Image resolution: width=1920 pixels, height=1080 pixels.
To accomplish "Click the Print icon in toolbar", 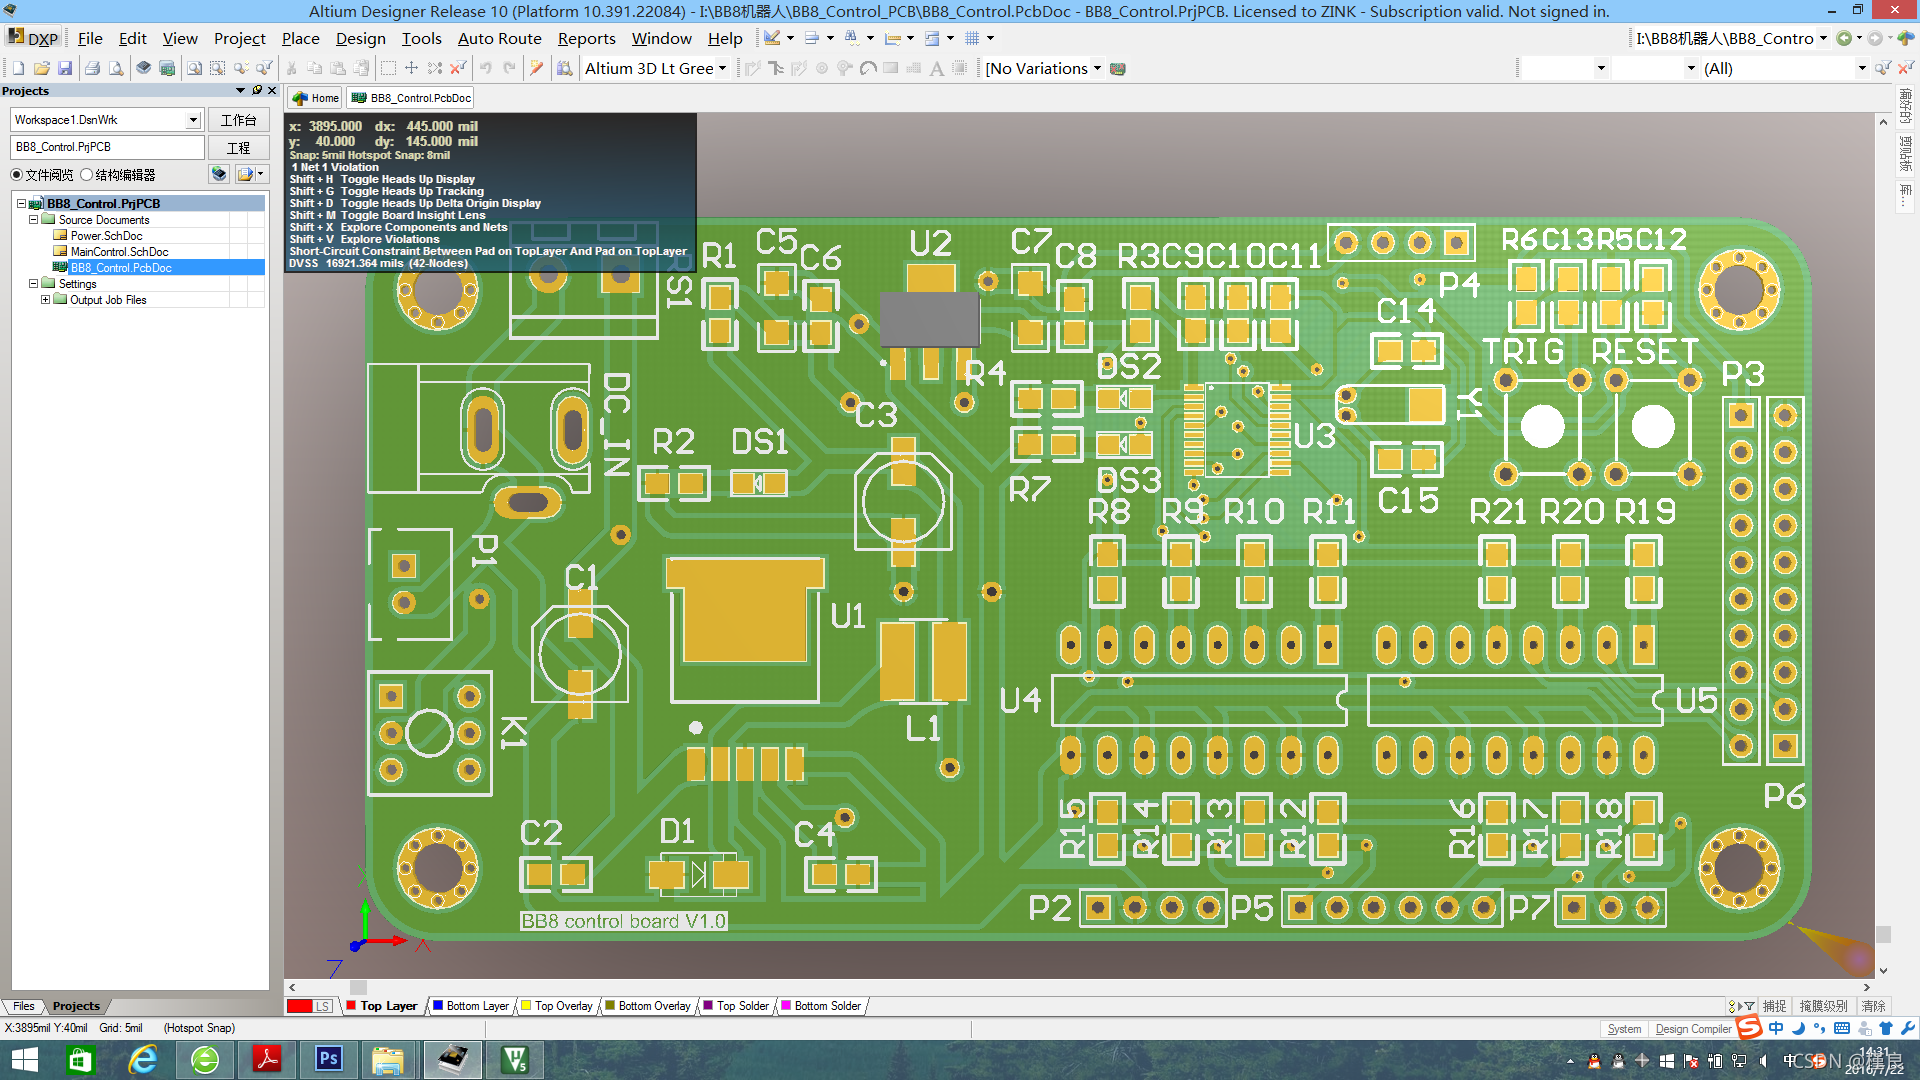I will pos(92,68).
